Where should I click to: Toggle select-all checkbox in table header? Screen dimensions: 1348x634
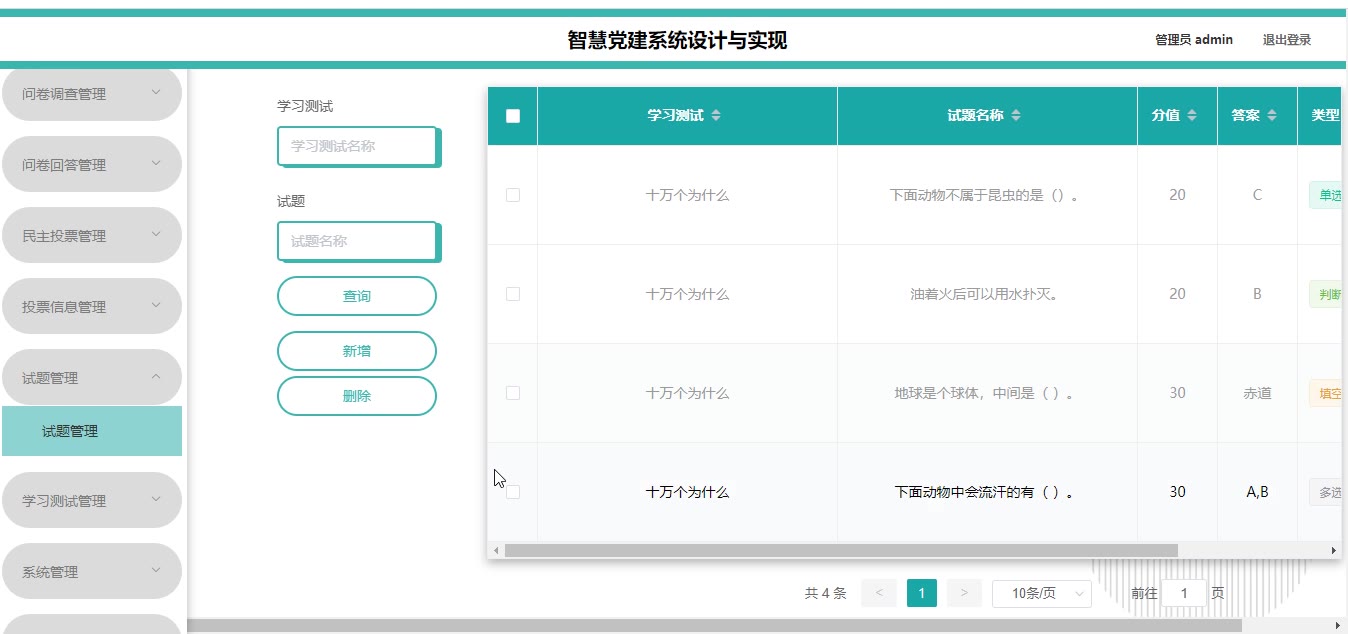[x=513, y=116]
